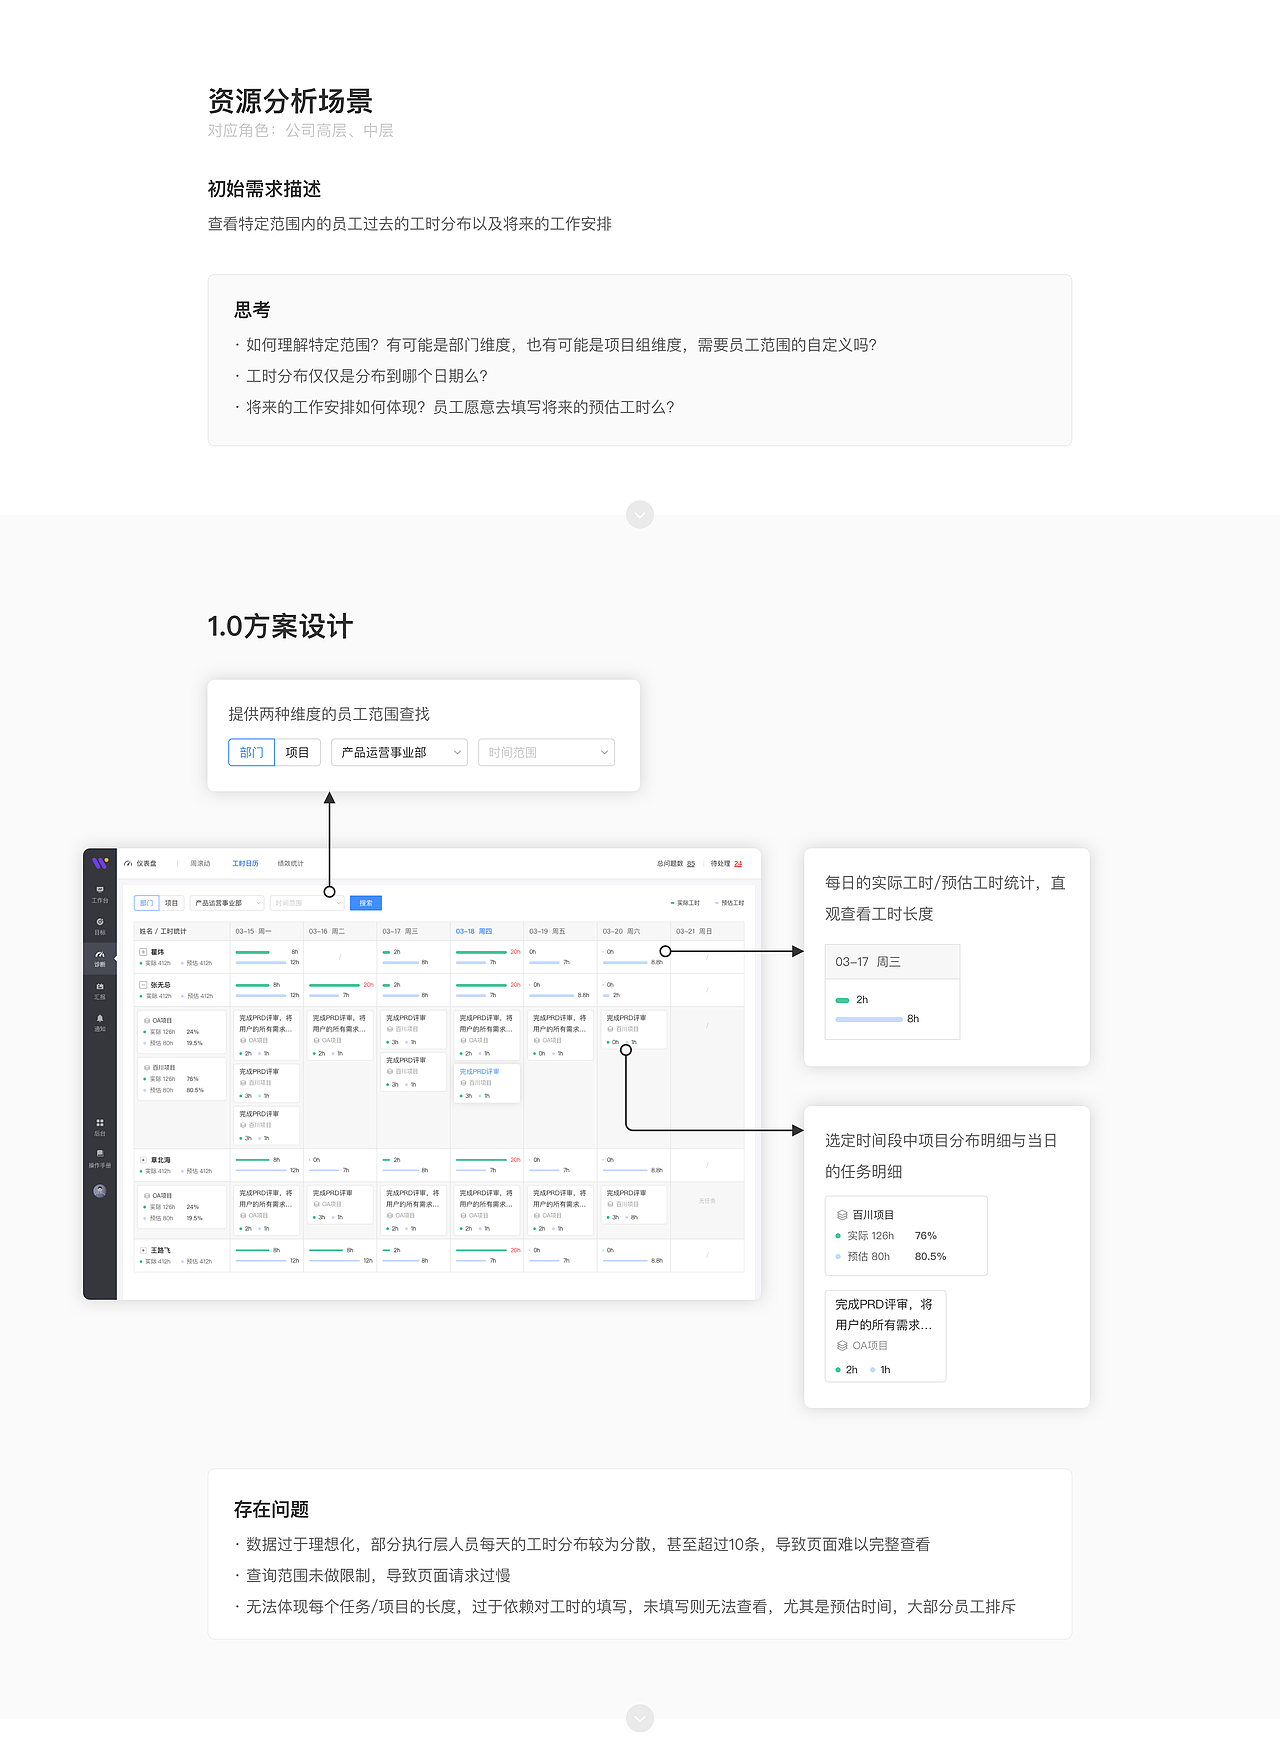Screen dimensions: 1280x1759
Task: Click the 实际工时 legend item
Action: (x=685, y=903)
